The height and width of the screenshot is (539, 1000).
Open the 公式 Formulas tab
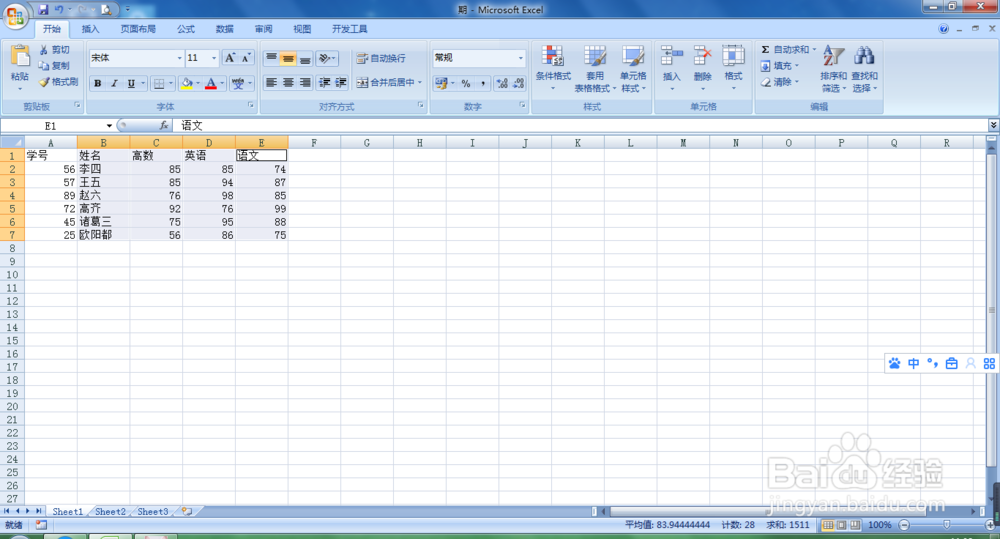(x=186, y=29)
